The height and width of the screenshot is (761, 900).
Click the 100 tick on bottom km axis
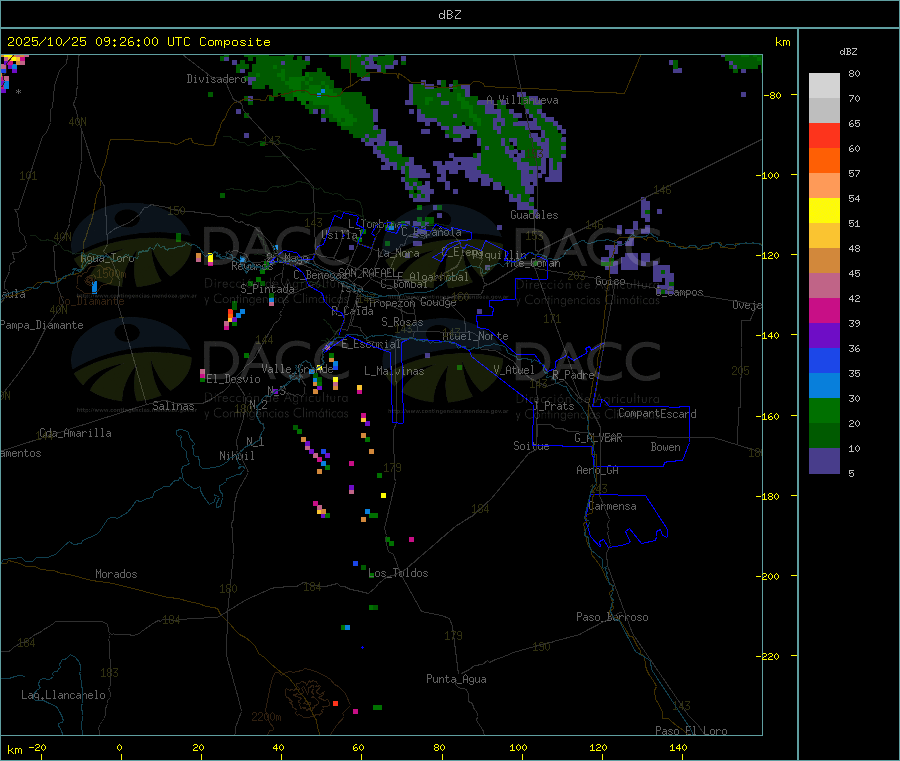[518, 747]
